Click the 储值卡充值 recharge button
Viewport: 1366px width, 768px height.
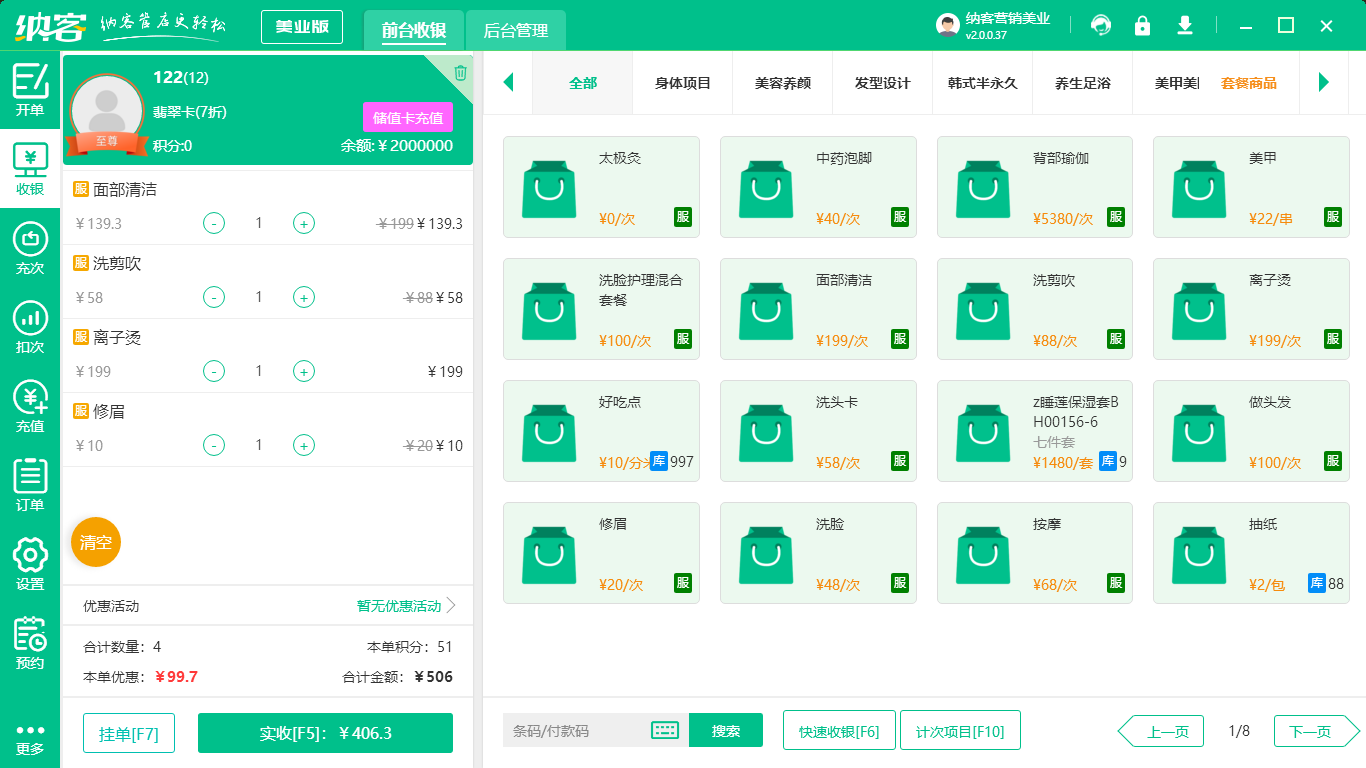click(x=406, y=117)
